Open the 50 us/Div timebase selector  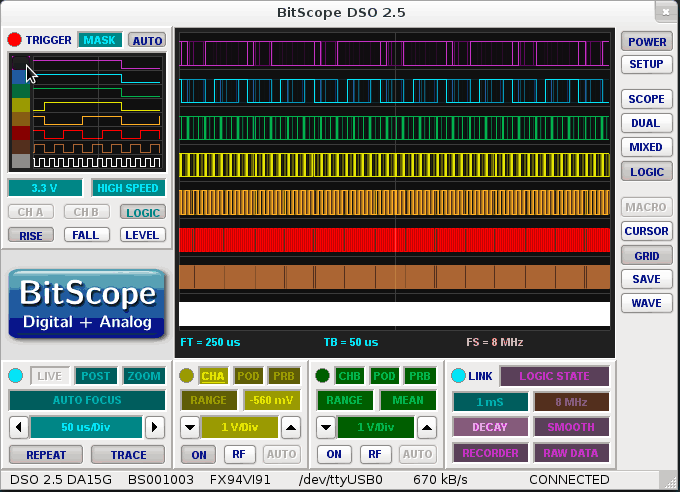coord(86,427)
